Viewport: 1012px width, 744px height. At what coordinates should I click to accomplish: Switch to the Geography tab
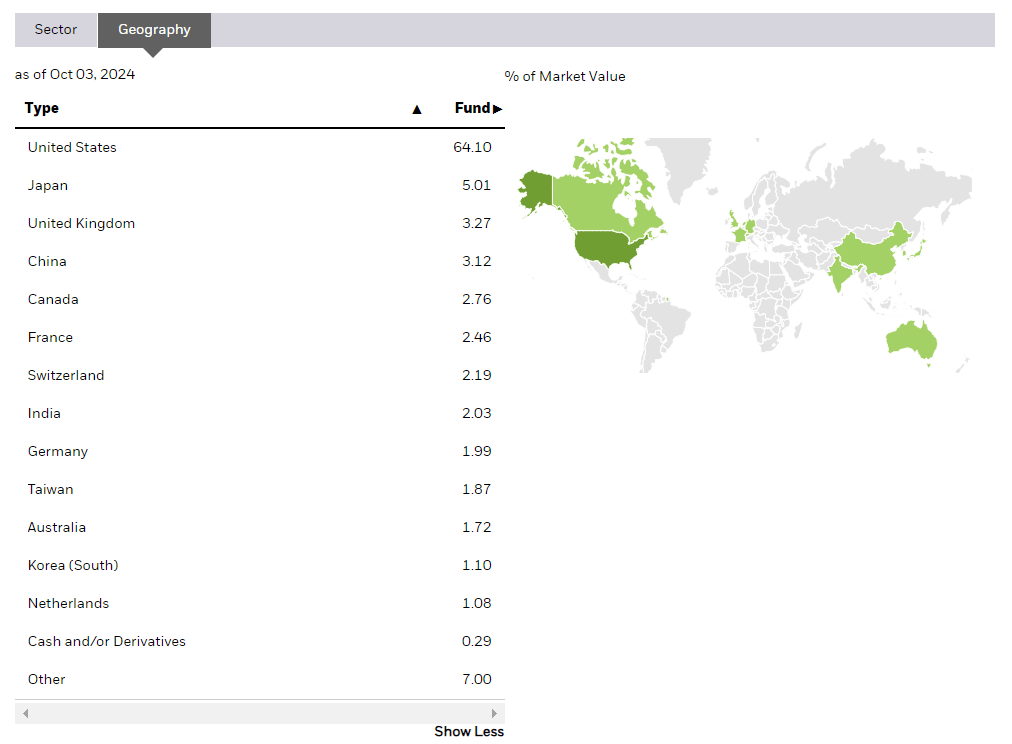pyautogui.click(x=153, y=30)
